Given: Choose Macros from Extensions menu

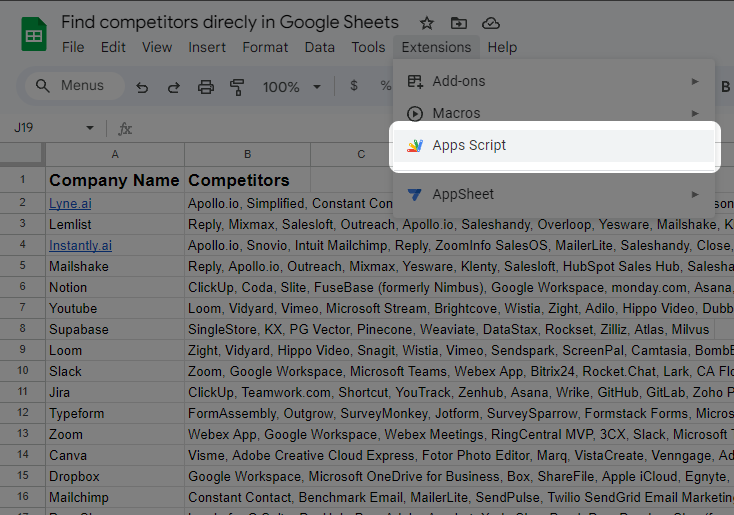Looking at the screenshot, I should [x=554, y=113].
